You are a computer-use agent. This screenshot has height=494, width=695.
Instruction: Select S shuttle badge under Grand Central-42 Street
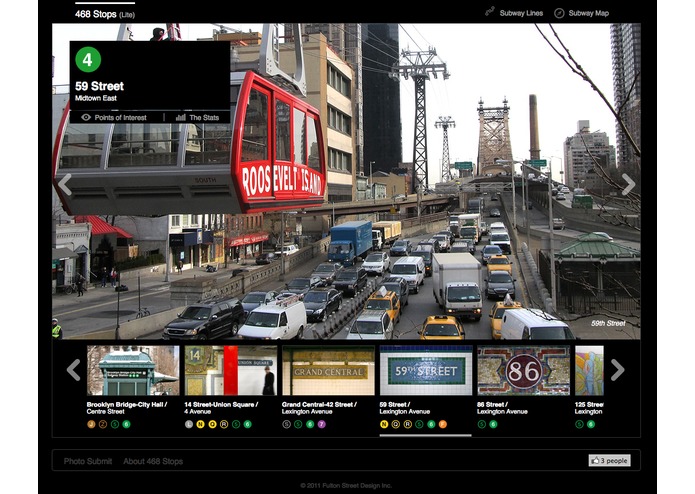(286, 424)
